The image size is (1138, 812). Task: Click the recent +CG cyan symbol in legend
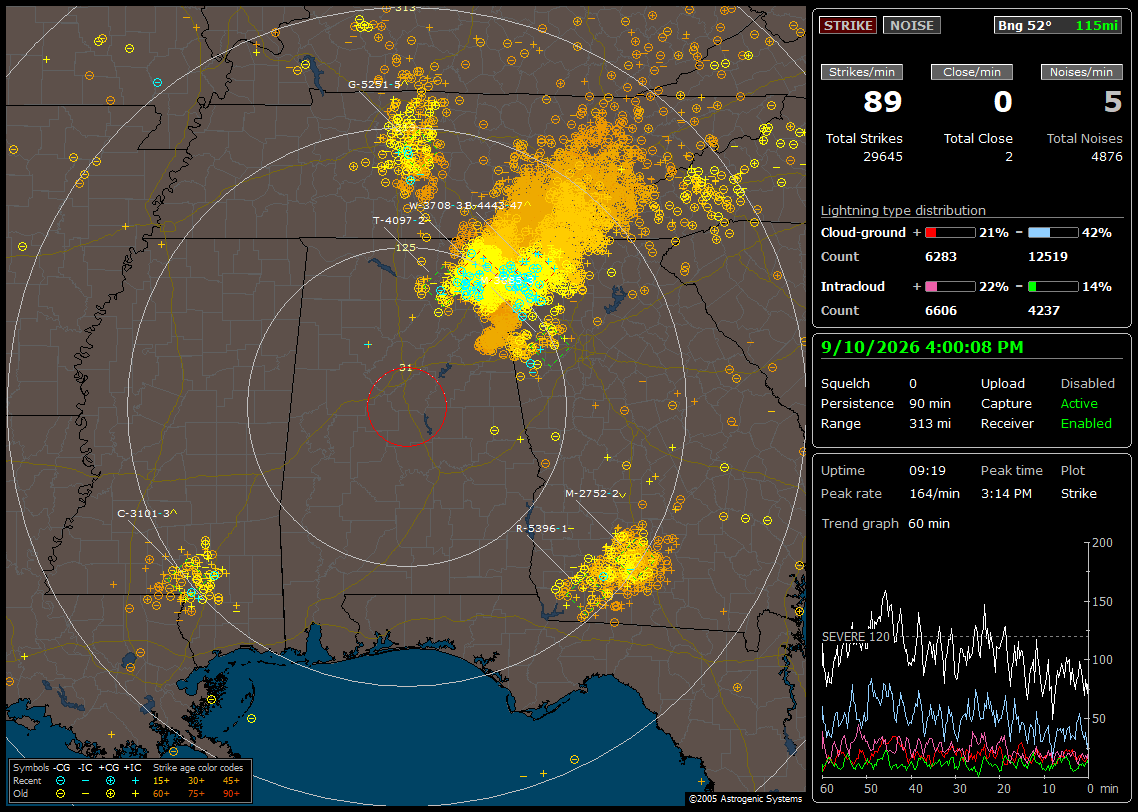pyautogui.click(x=110, y=781)
